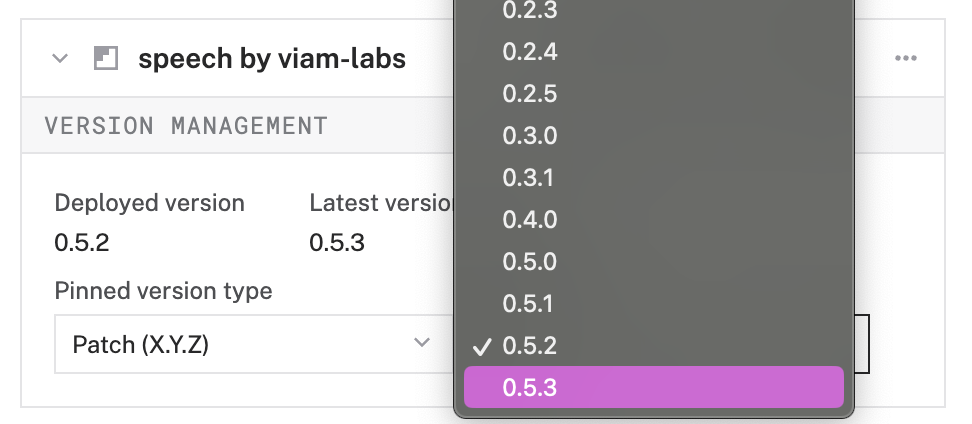Choose version 0.5.0 in dropdown
The height and width of the screenshot is (424, 972).
point(654,262)
